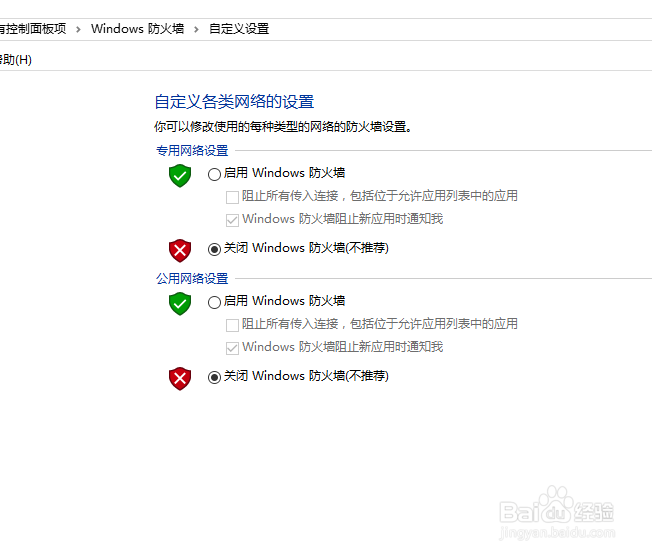Image resolution: width=652 pixels, height=555 pixels.
Task: Check 阻止所有传入连接 under private network settings
Action: tap(232, 197)
